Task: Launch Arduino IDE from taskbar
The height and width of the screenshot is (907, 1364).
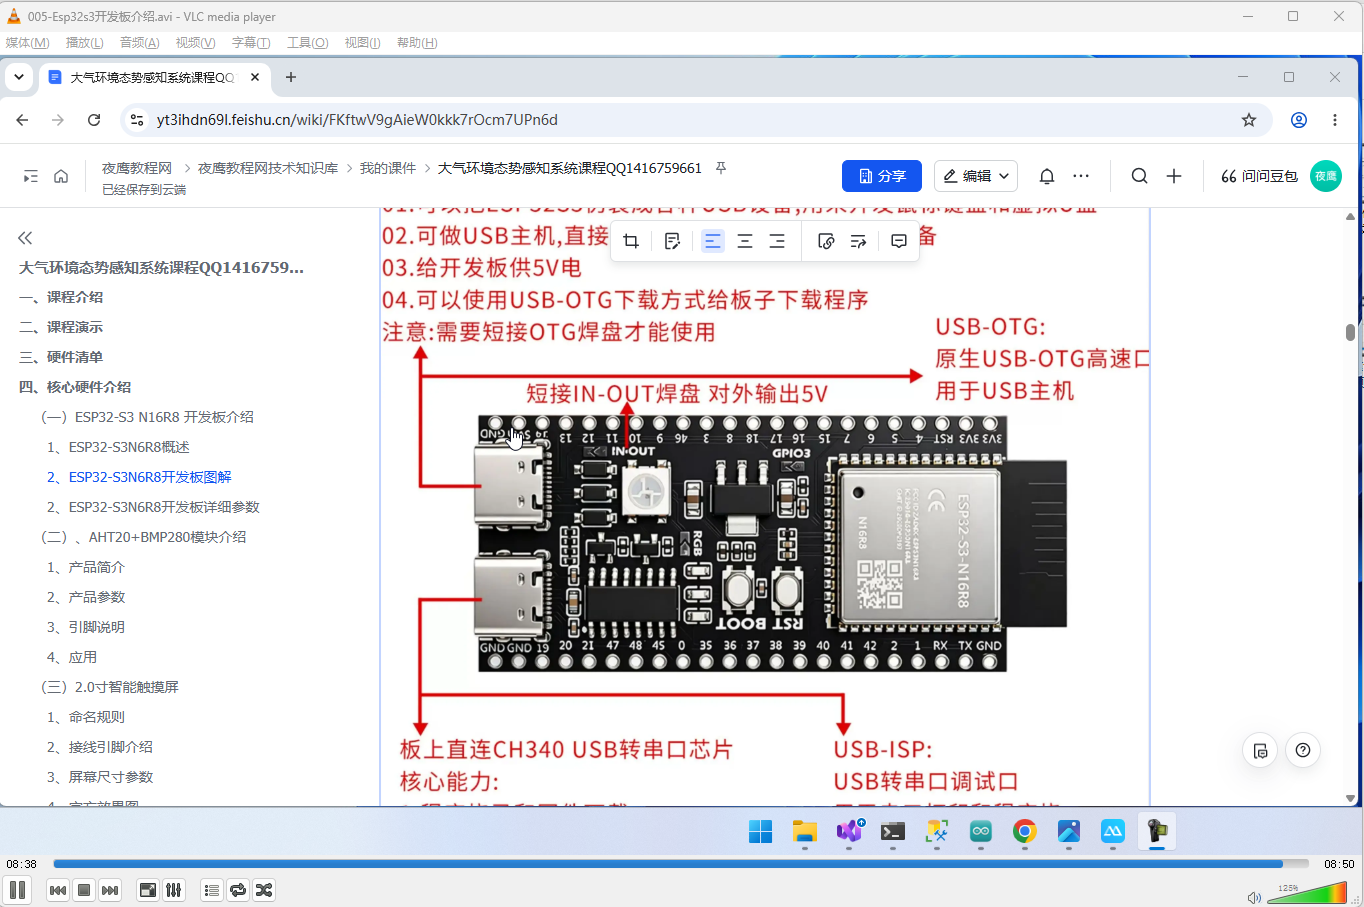Action: click(980, 831)
